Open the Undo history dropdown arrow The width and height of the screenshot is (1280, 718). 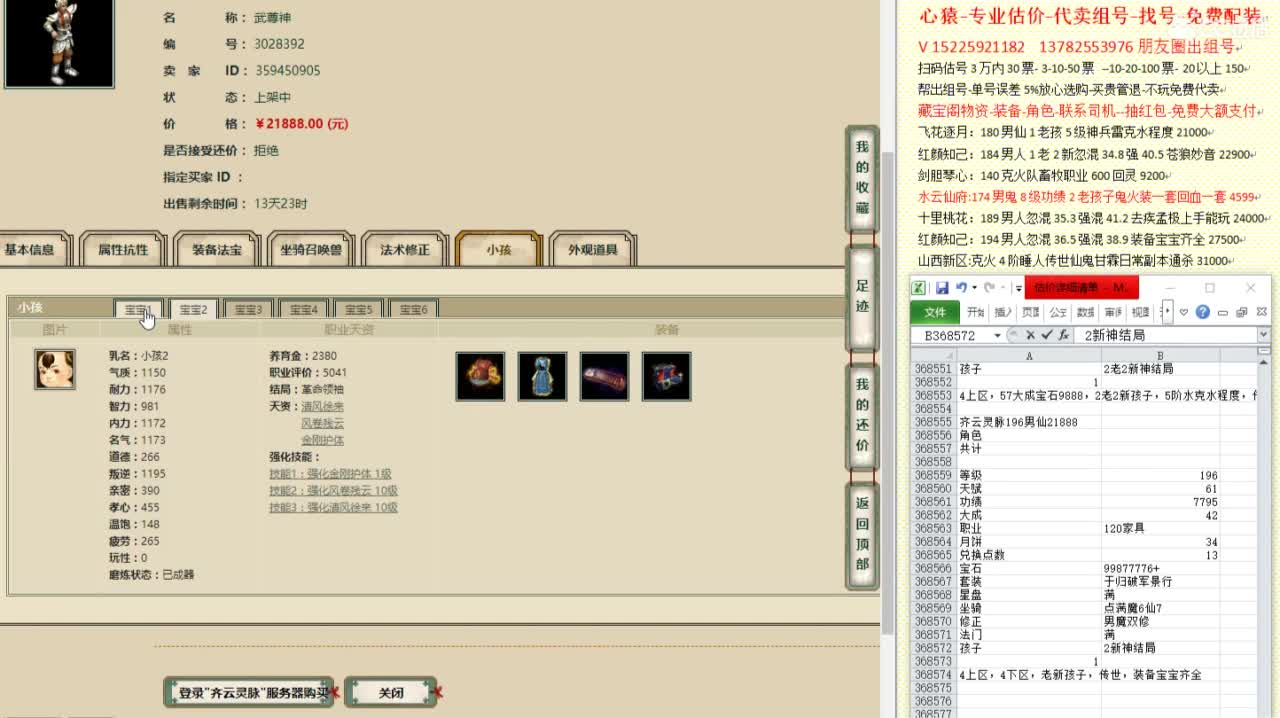coord(974,288)
